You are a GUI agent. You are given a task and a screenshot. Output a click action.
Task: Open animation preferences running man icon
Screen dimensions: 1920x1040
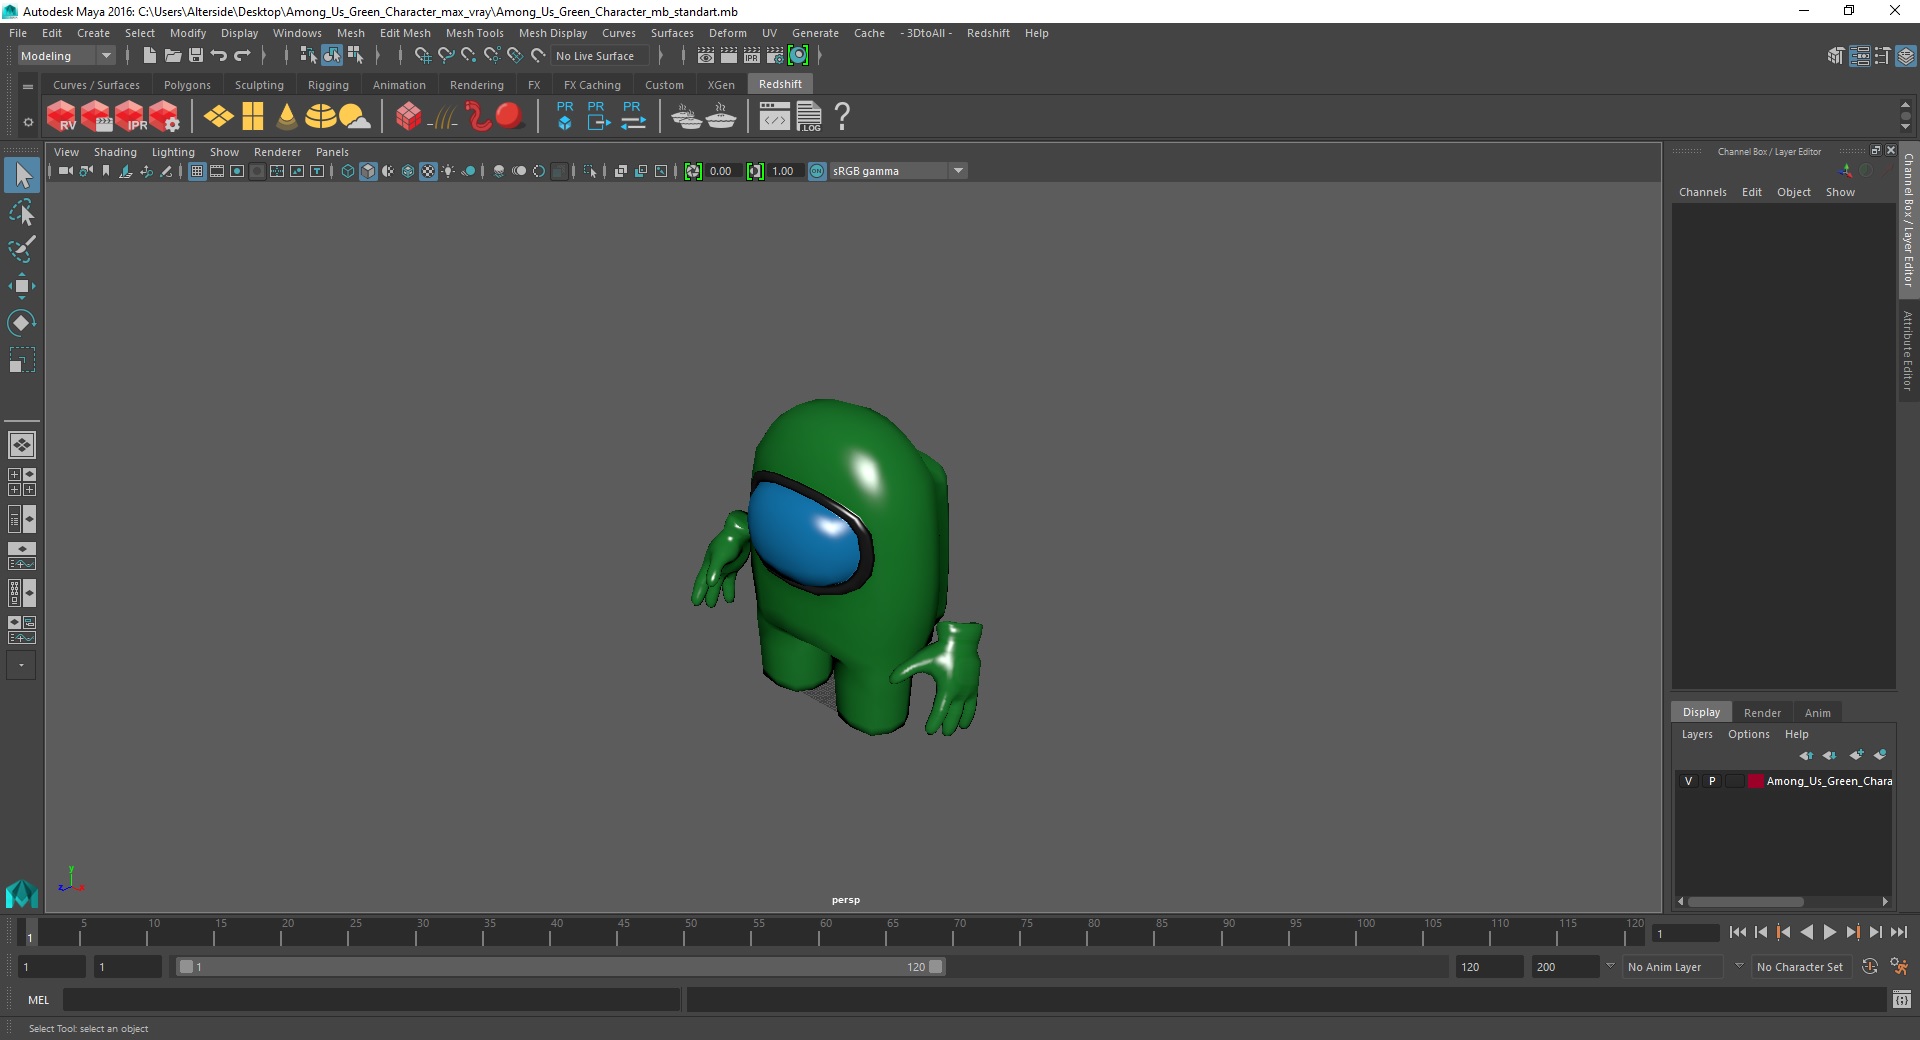click(x=1899, y=967)
